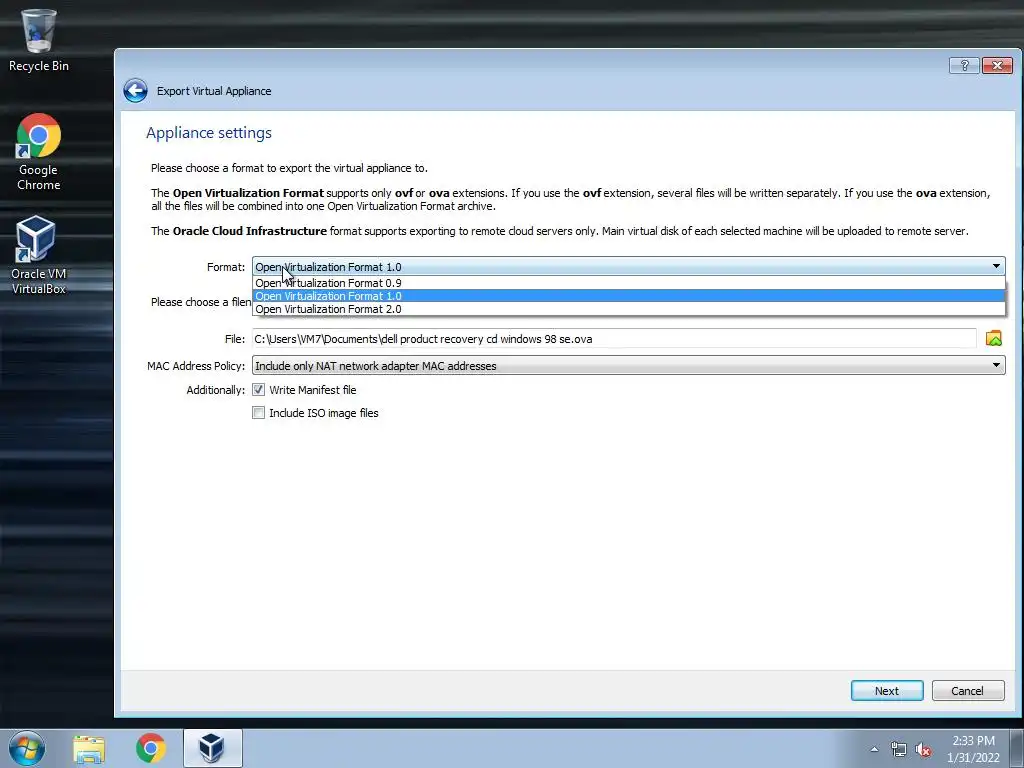This screenshot has width=1024, height=768.
Task: Open File Explorer from taskbar
Action: pyautogui.click(x=89, y=748)
